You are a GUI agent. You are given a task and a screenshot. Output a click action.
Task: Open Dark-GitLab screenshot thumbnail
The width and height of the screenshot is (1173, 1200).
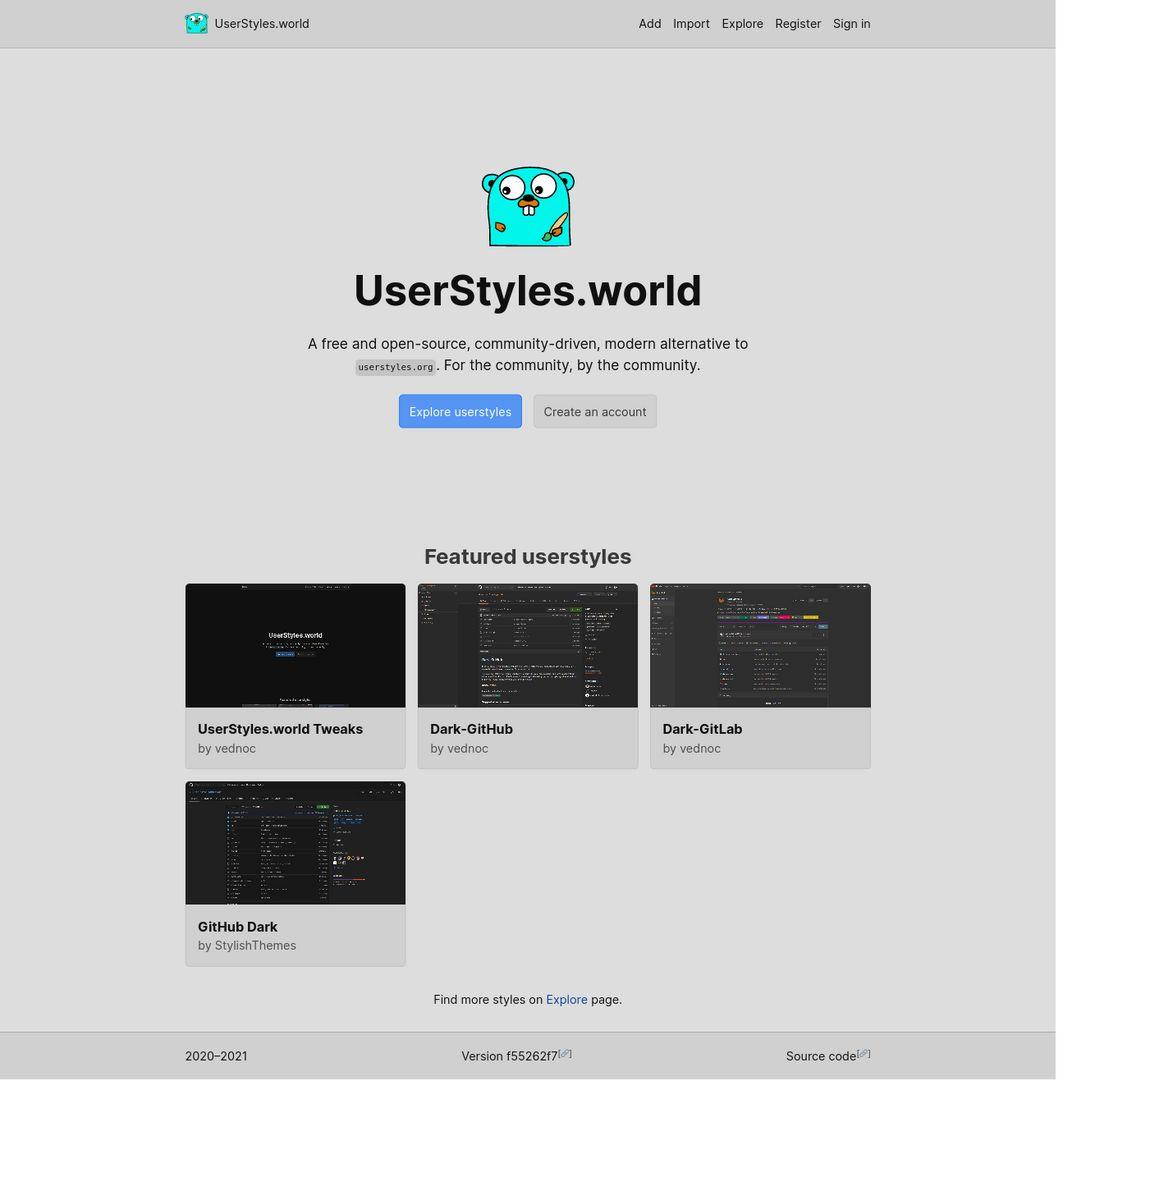click(760, 645)
